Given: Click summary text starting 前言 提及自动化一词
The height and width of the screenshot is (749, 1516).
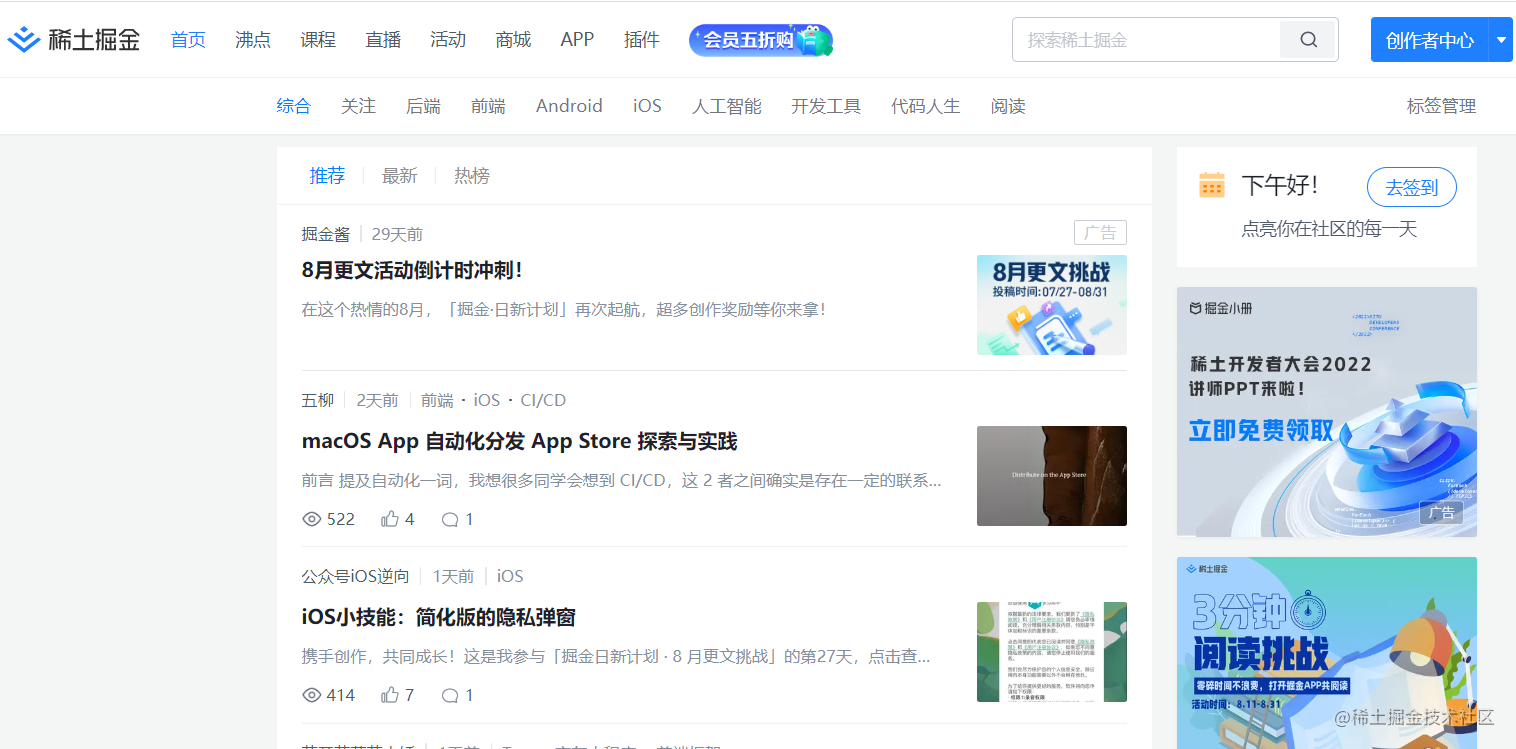Looking at the screenshot, I should (x=621, y=481).
